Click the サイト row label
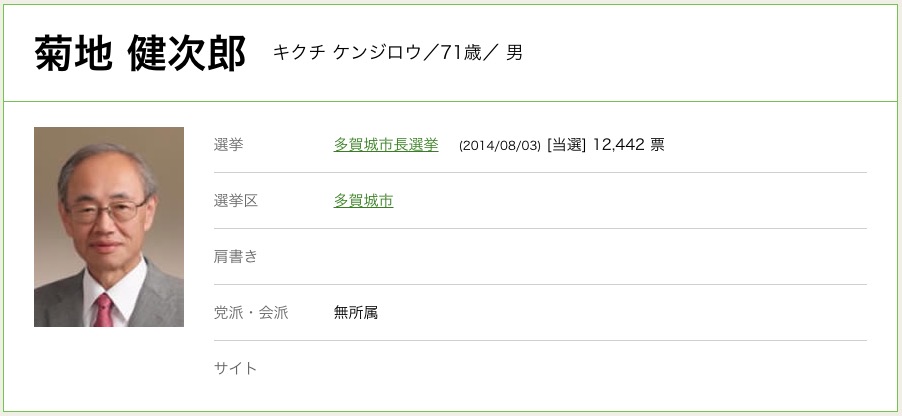Screen dimensions: 902x416 [236, 369]
